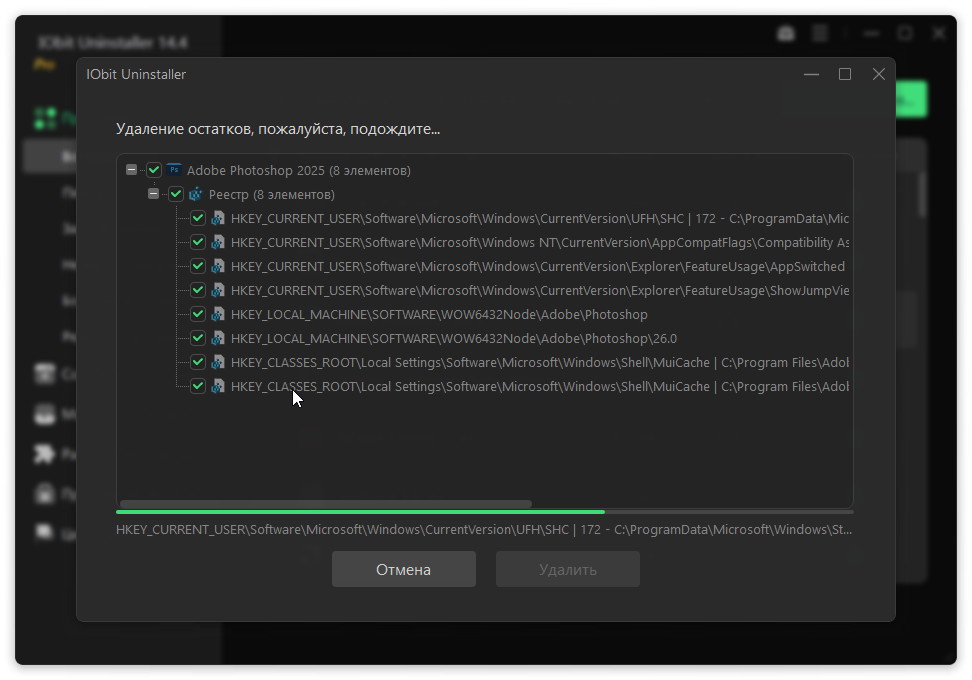Screen dimensions: 972x680
Task: Toggle checkbox for FeatureUsage\AppSwitched entry
Action: click(198, 267)
